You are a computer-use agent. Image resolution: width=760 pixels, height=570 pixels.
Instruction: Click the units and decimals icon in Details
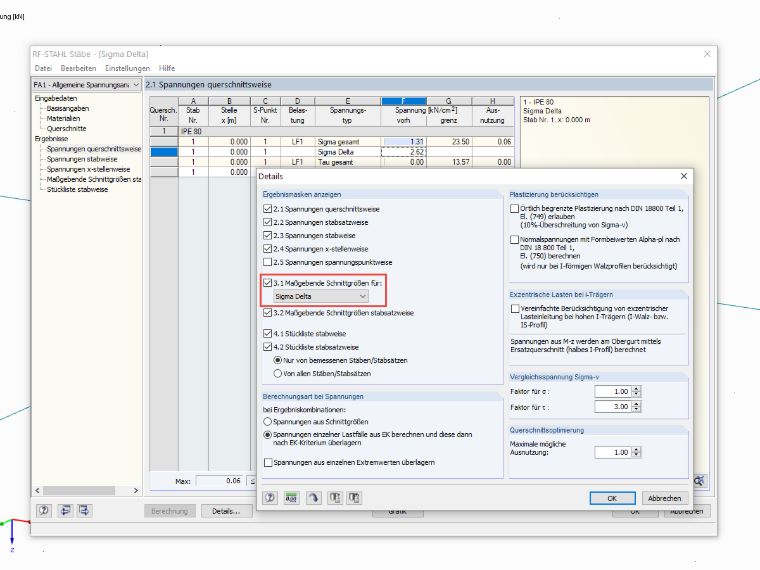coord(291,498)
